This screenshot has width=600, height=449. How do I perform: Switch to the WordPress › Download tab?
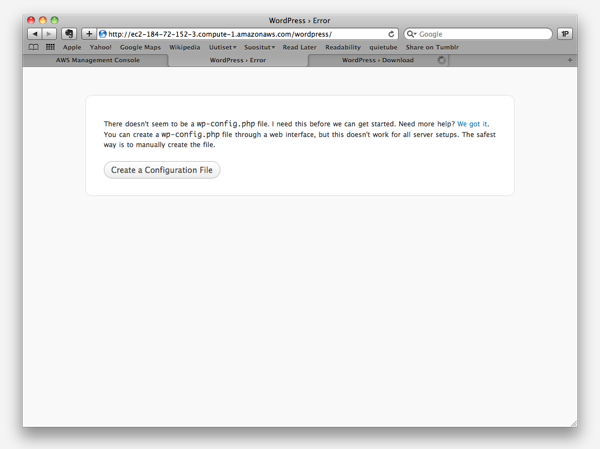point(378,60)
